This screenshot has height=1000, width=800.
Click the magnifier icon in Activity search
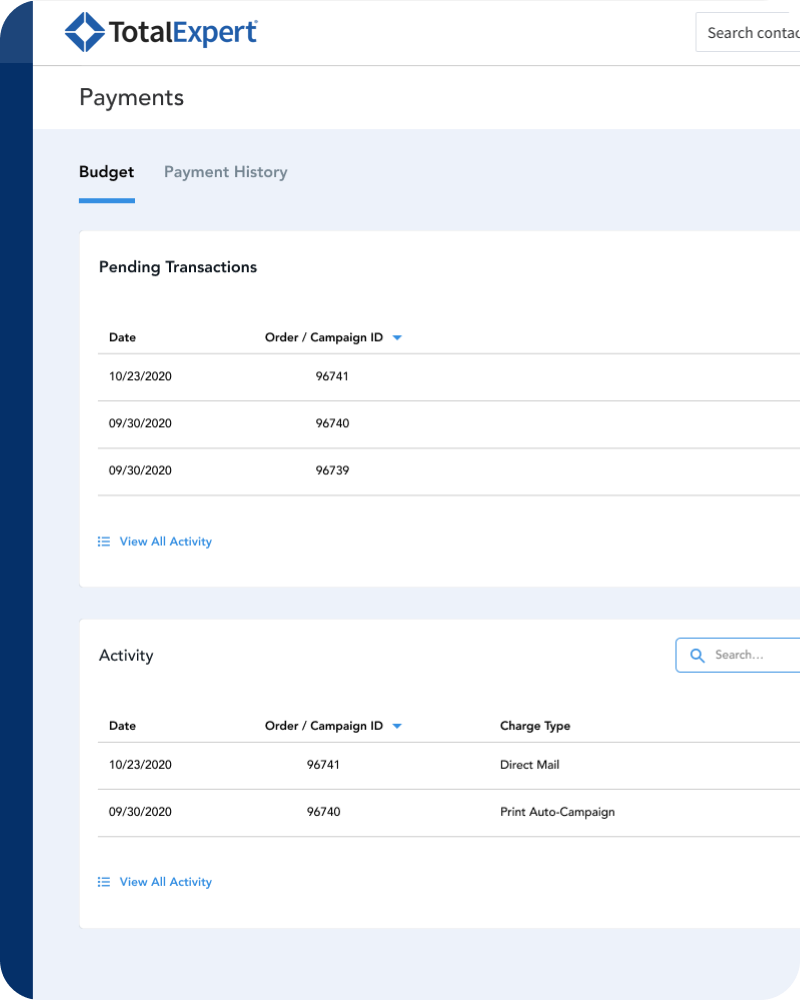pos(697,656)
